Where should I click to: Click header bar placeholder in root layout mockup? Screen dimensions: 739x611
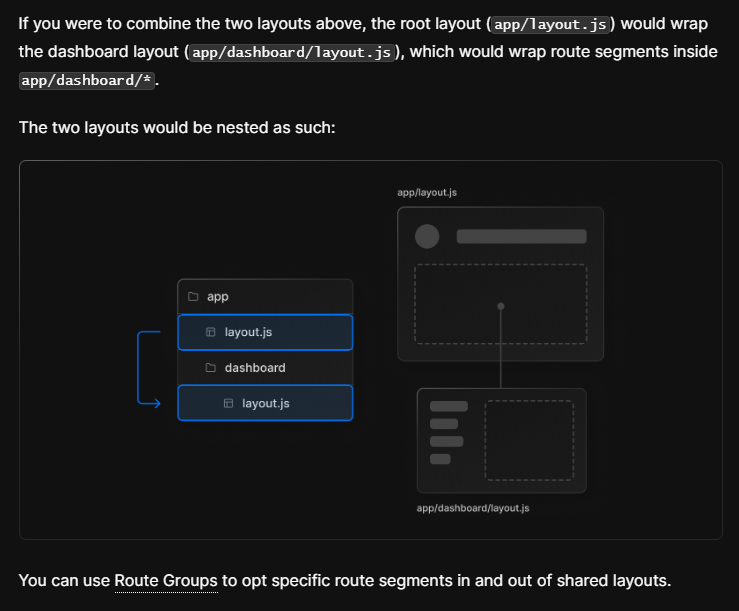click(522, 236)
